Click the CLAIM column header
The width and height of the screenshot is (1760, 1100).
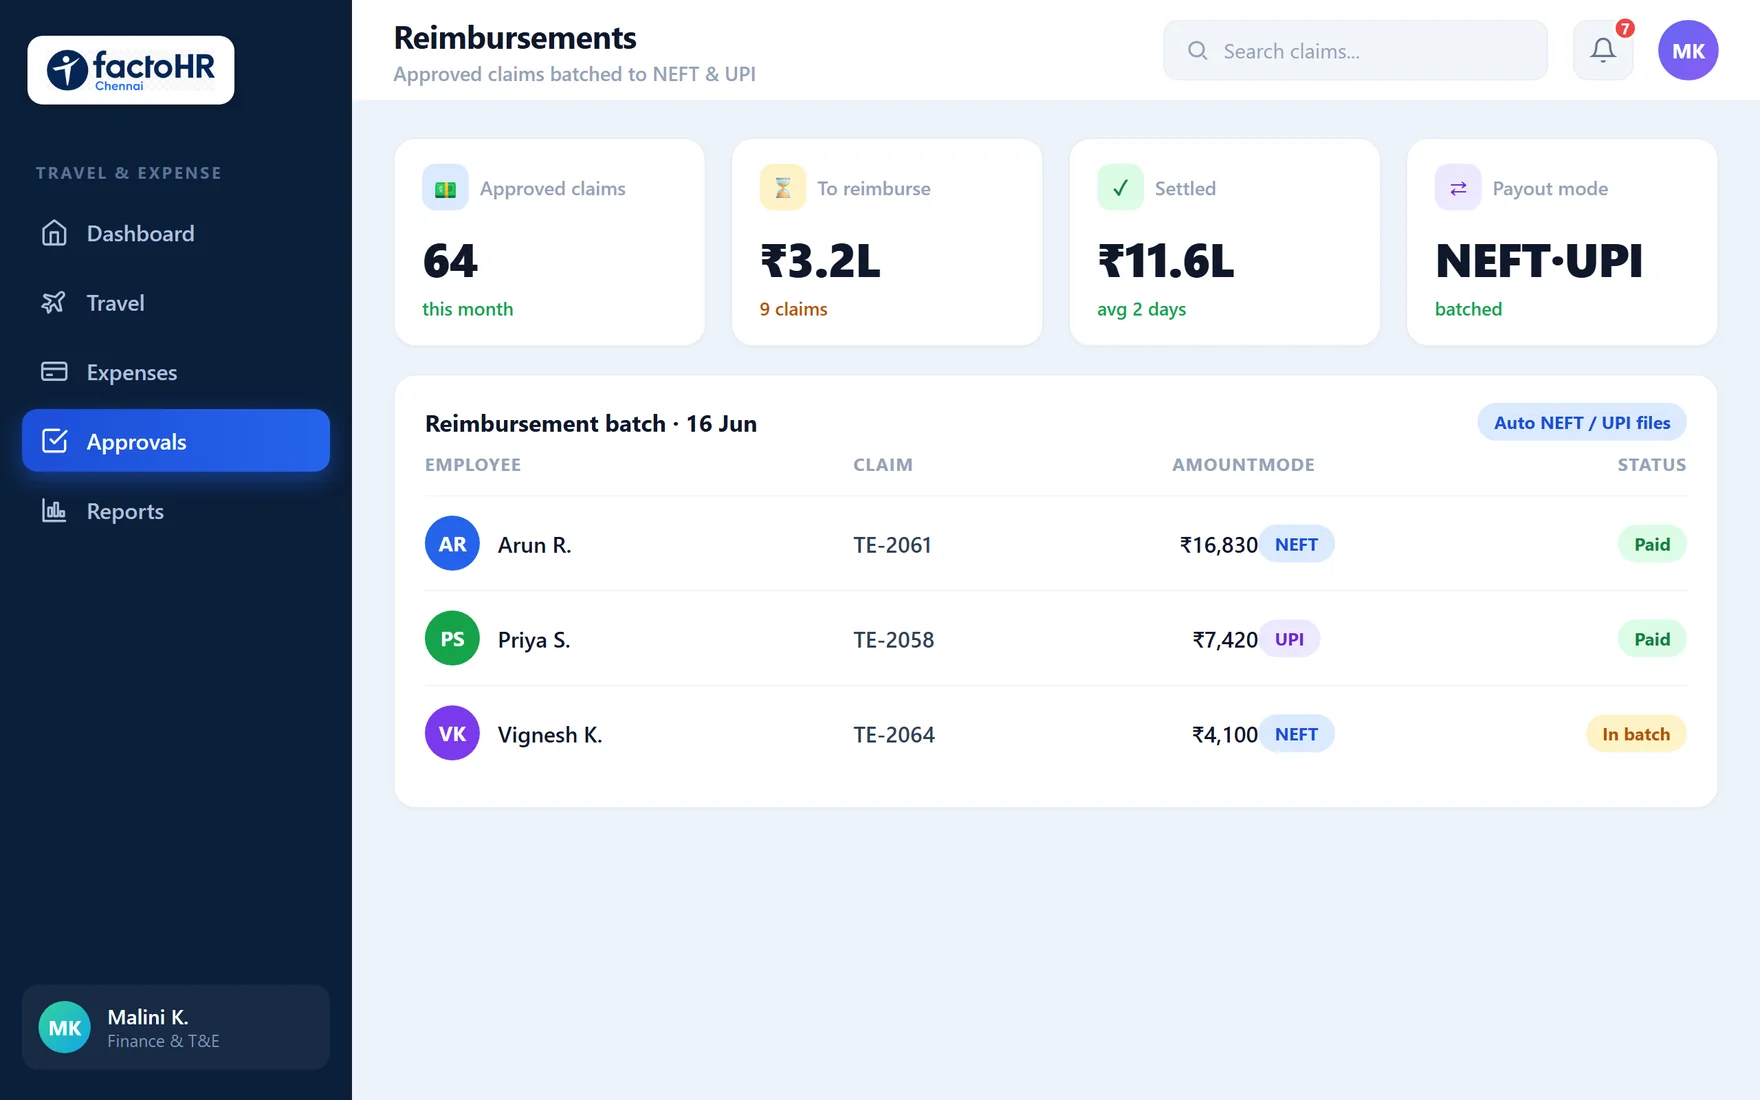pyautogui.click(x=883, y=465)
